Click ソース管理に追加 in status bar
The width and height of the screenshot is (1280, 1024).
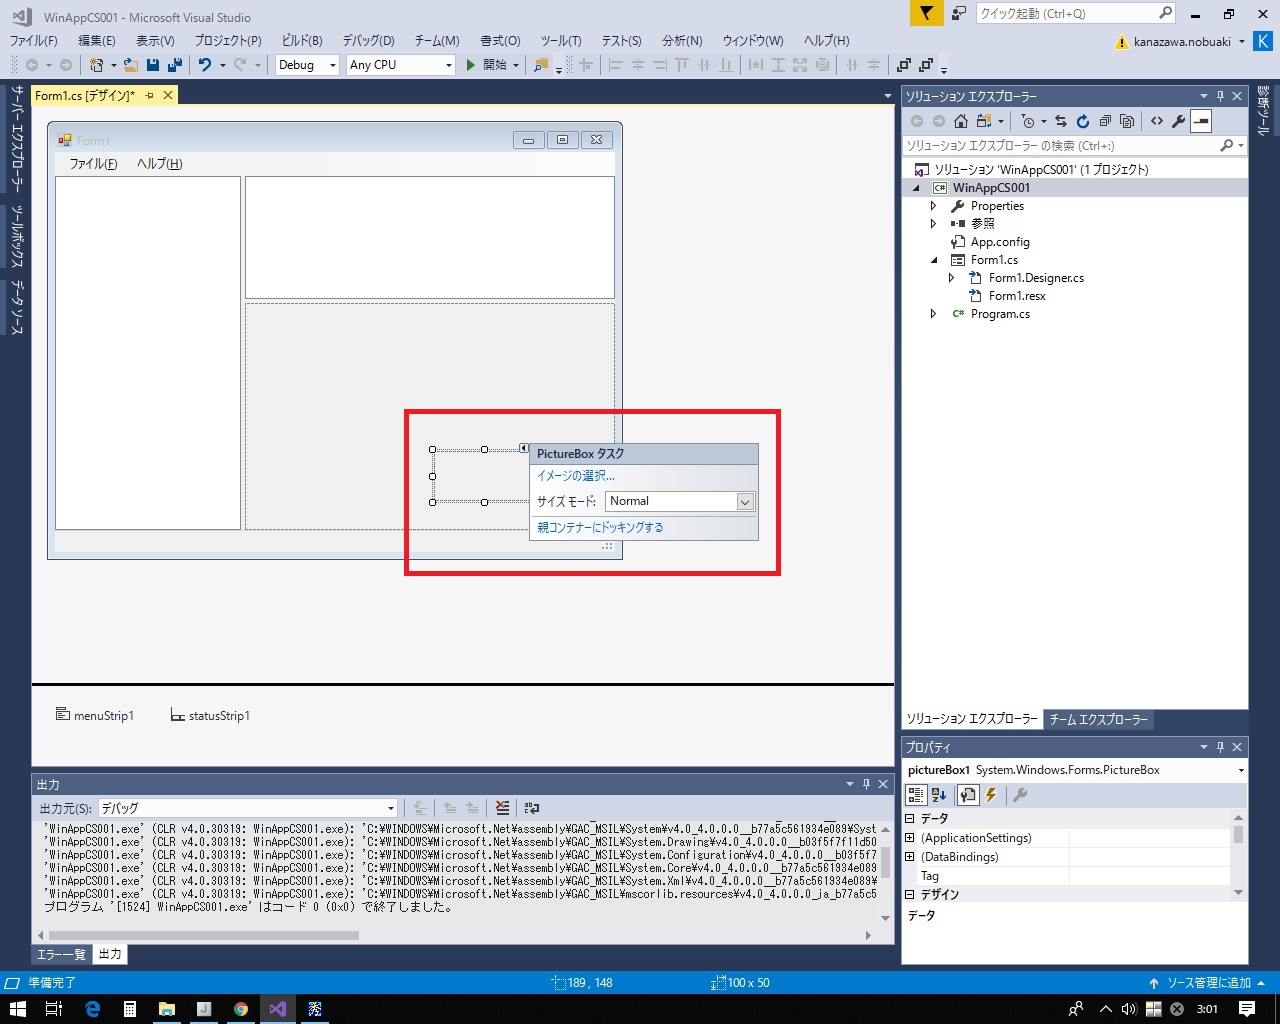(x=1208, y=983)
